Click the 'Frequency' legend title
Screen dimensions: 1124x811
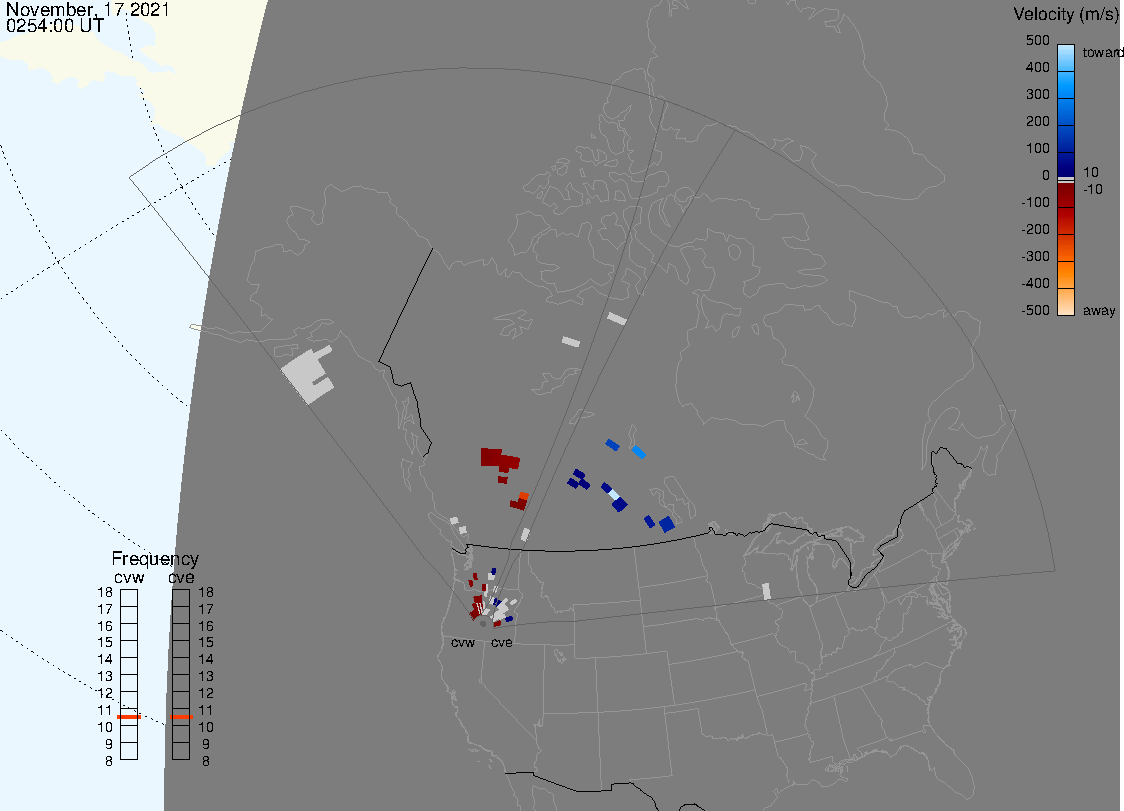(x=155, y=559)
